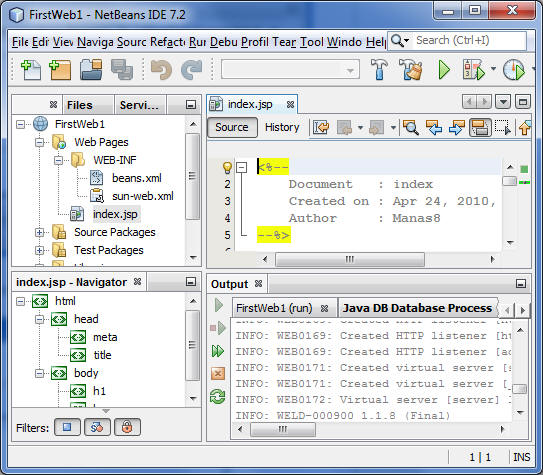The width and height of the screenshot is (543, 475).
Task: Collapse the Web Pages folder
Action: click(40, 142)
